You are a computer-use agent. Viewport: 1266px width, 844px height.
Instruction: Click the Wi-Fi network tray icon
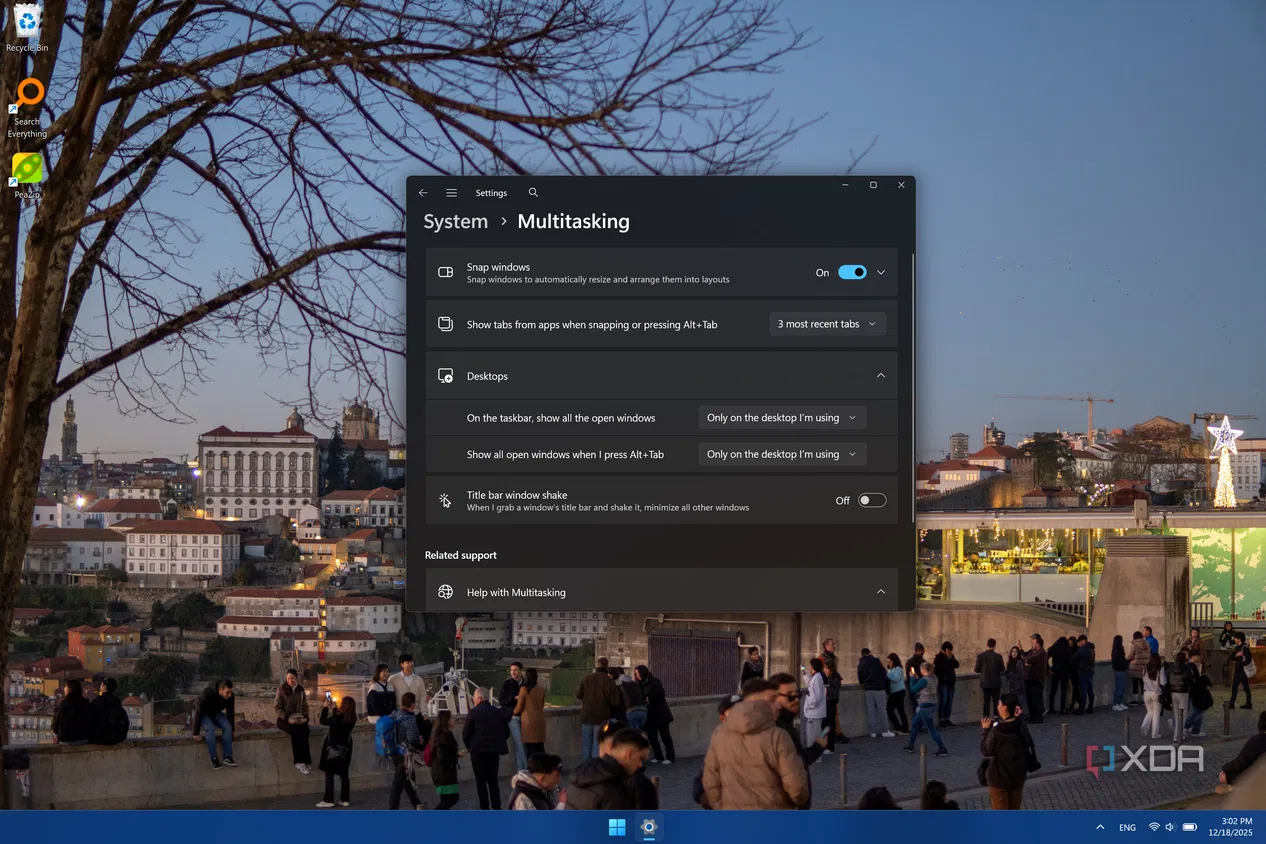coord(1154,828)
